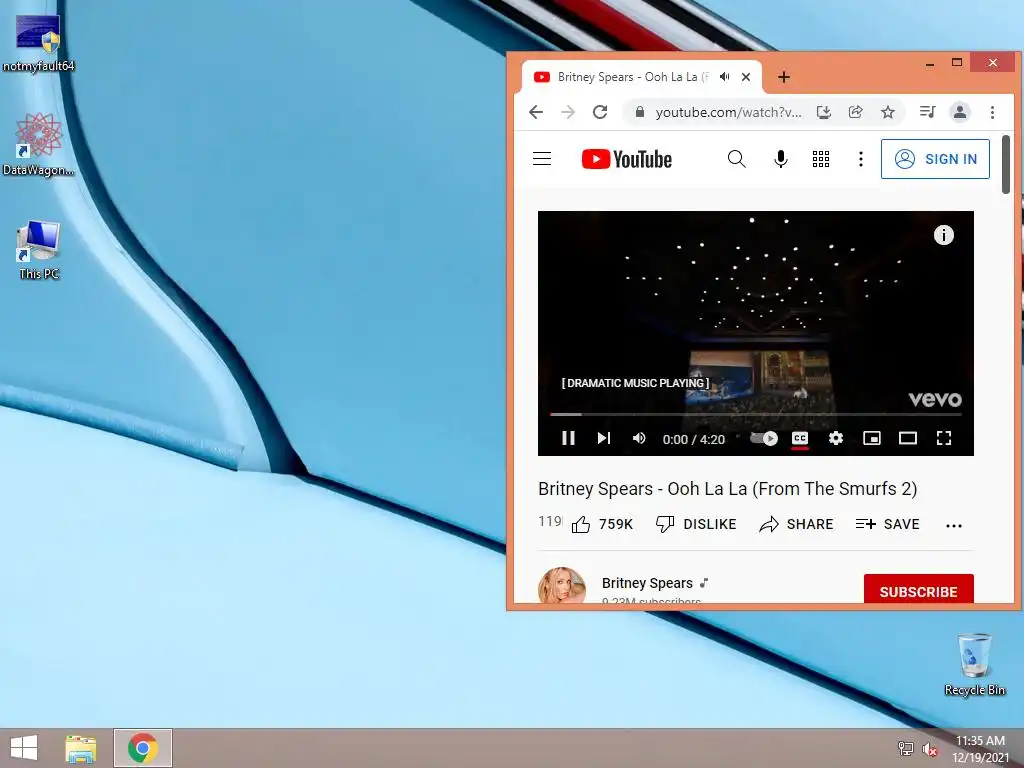Open YouTube apps grid

tap(821, 159)
